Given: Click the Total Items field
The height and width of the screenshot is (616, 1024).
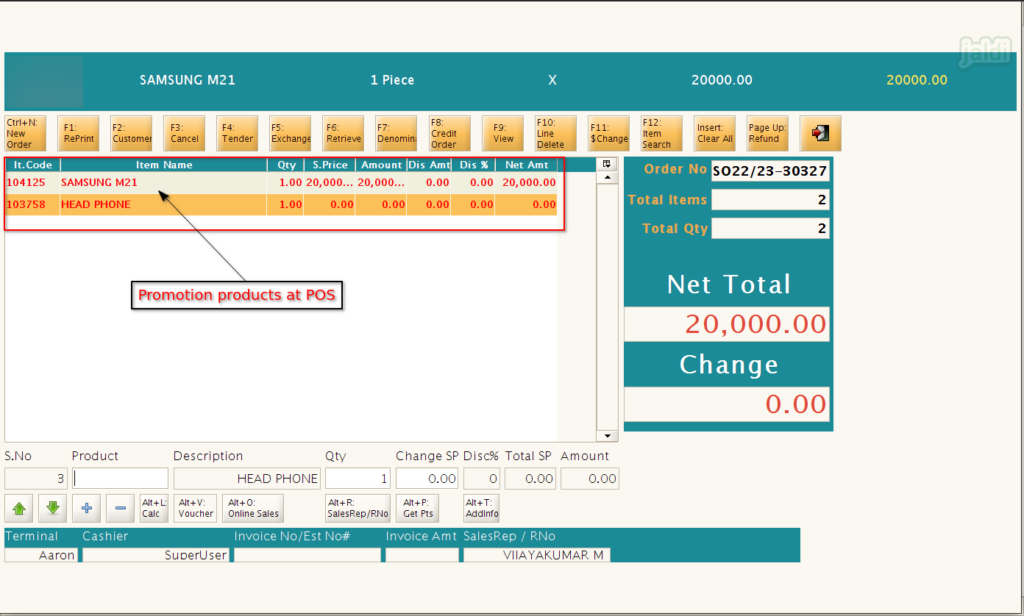Looking at the screenshot, I should point(770,200).
